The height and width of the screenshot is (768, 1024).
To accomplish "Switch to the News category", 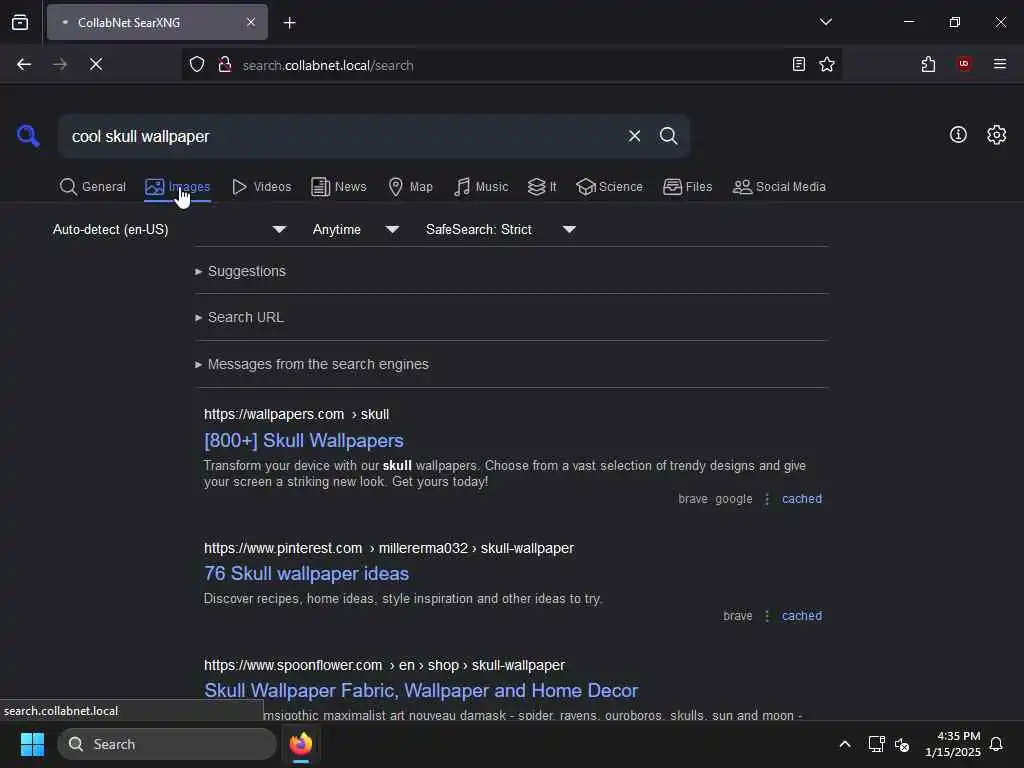I will (x=339, y=187).
